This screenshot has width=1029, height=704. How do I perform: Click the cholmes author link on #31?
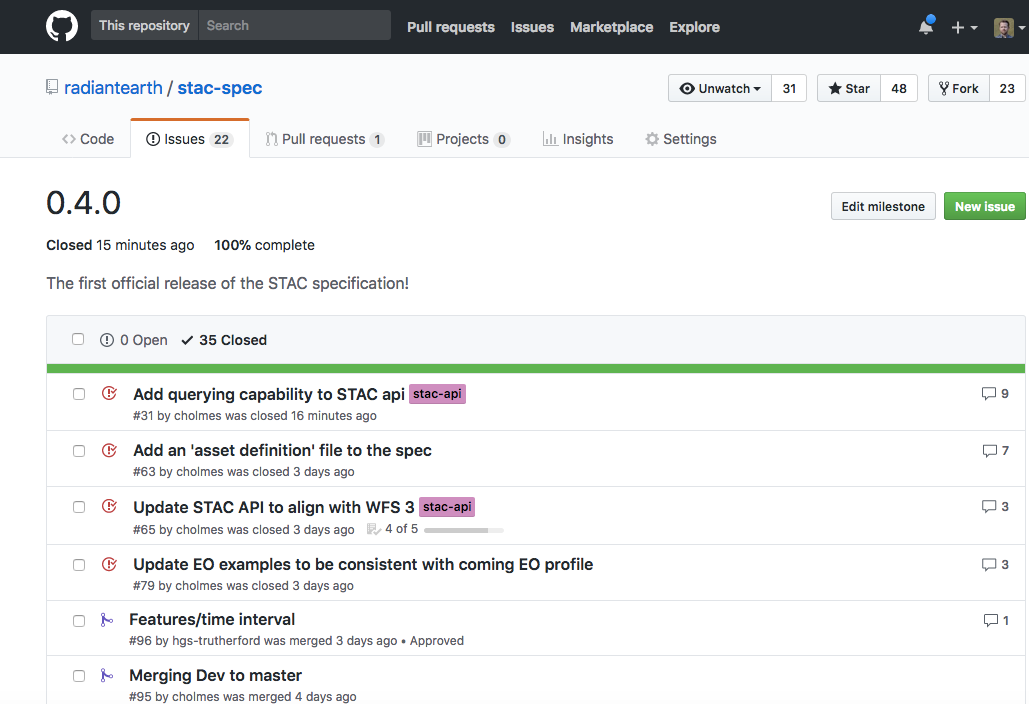tap(198, 416)
